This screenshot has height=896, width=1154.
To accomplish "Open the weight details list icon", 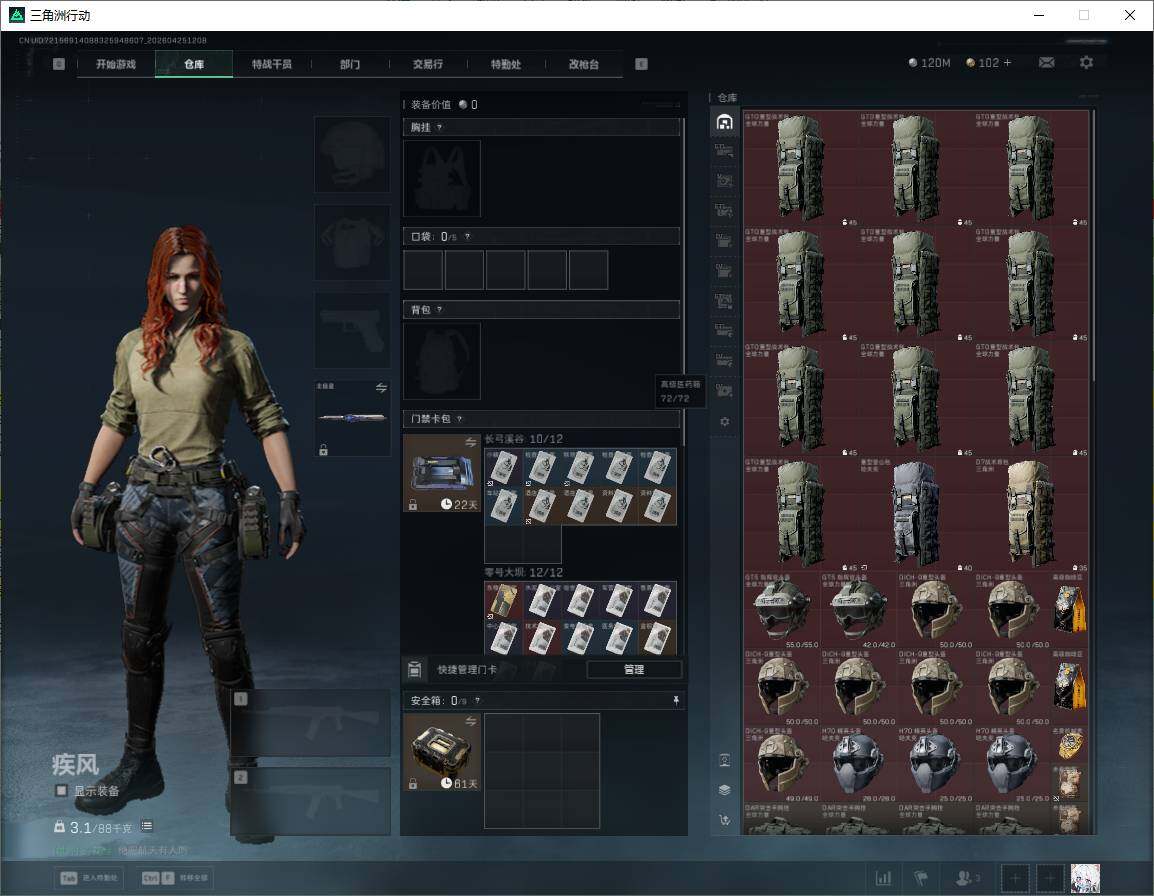I will (x=146, y=826).
